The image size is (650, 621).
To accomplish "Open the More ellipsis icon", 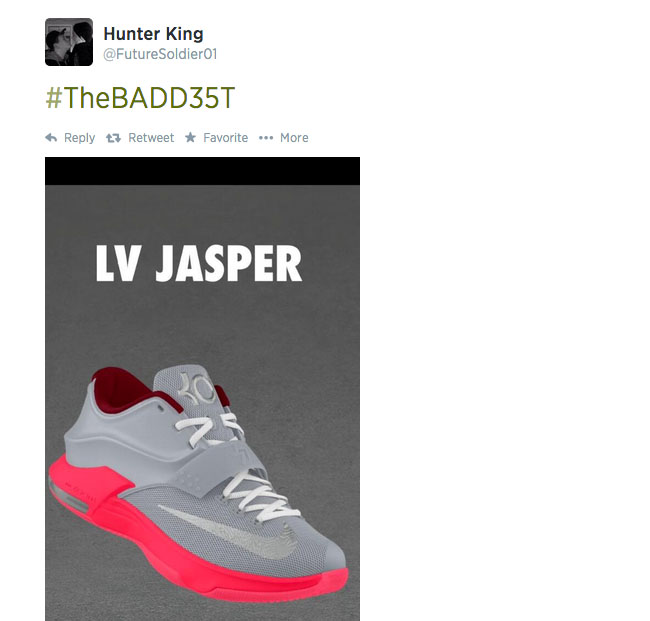I will tap(266, 138).
